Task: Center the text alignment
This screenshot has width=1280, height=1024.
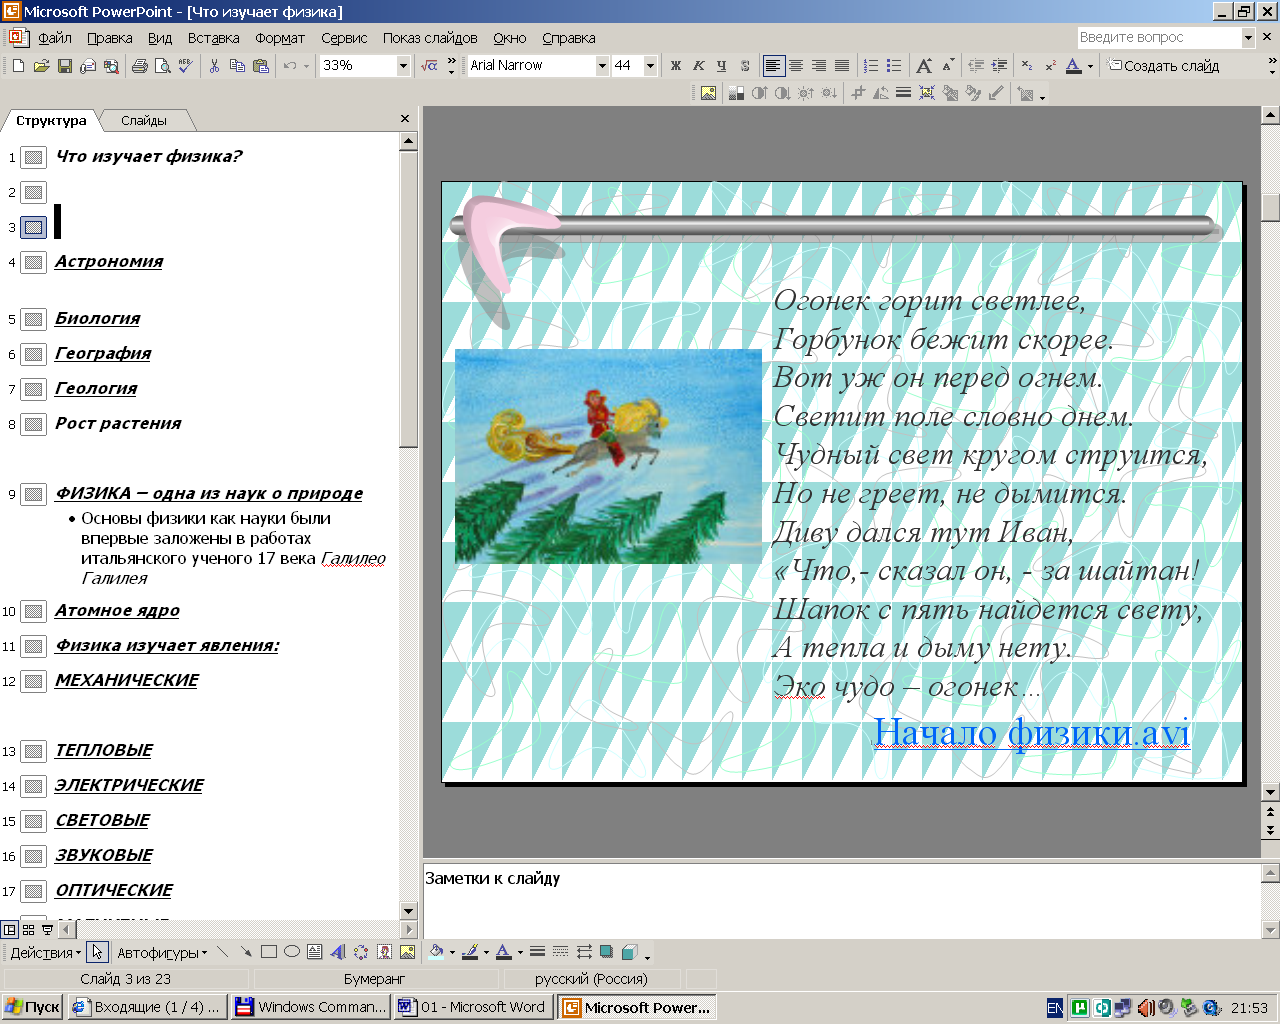Action: pos(796,66)
